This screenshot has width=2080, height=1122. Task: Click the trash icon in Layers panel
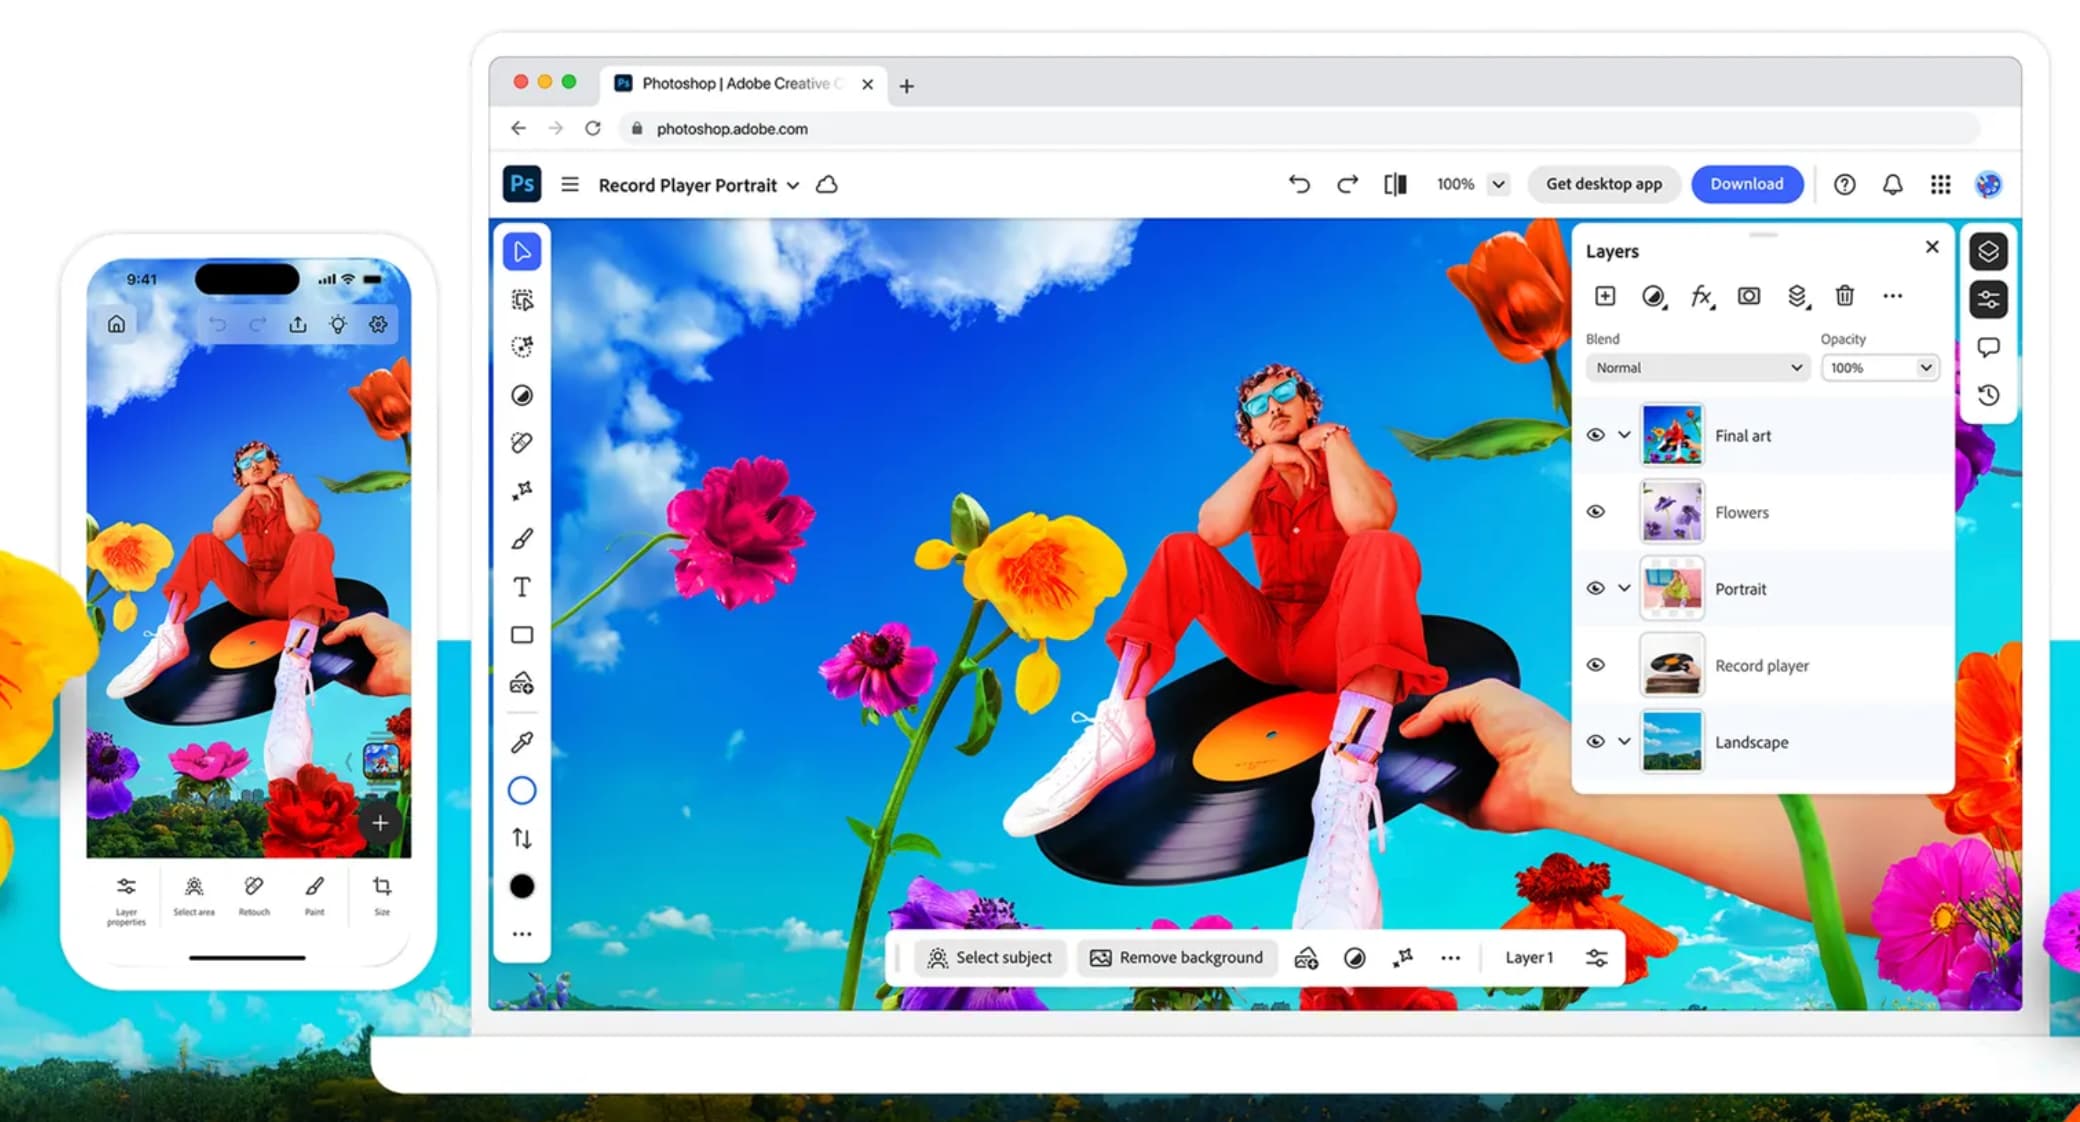1844,296
